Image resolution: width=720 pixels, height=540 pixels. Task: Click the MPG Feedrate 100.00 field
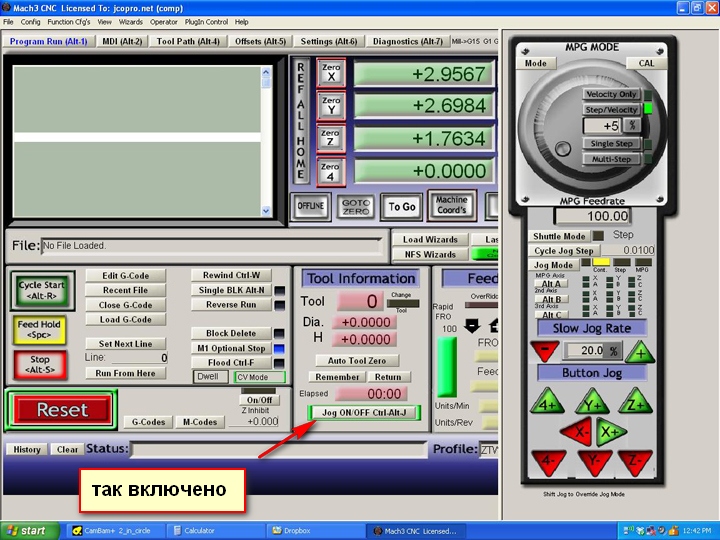point(592,216)
